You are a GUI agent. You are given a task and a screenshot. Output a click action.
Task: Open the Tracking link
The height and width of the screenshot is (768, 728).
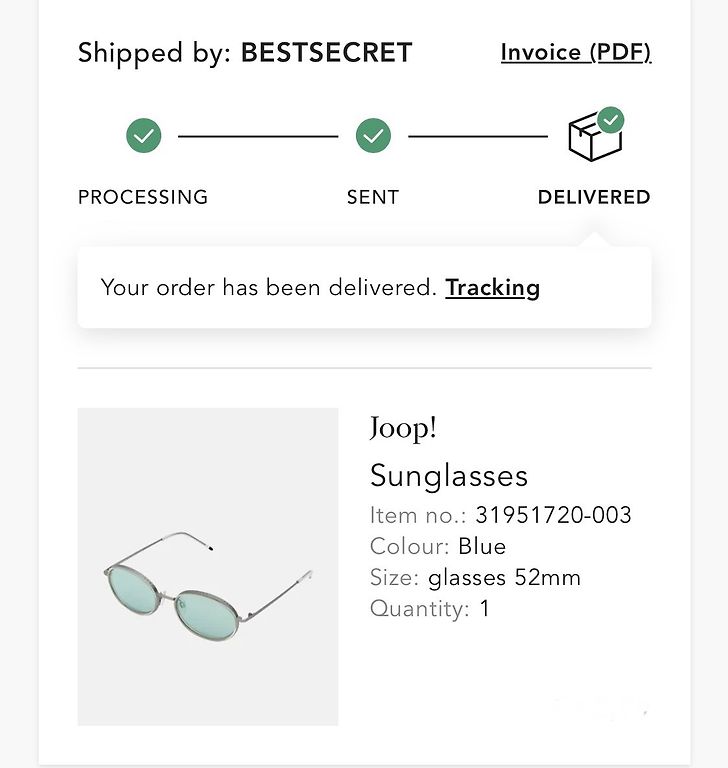tap(492, 288)
